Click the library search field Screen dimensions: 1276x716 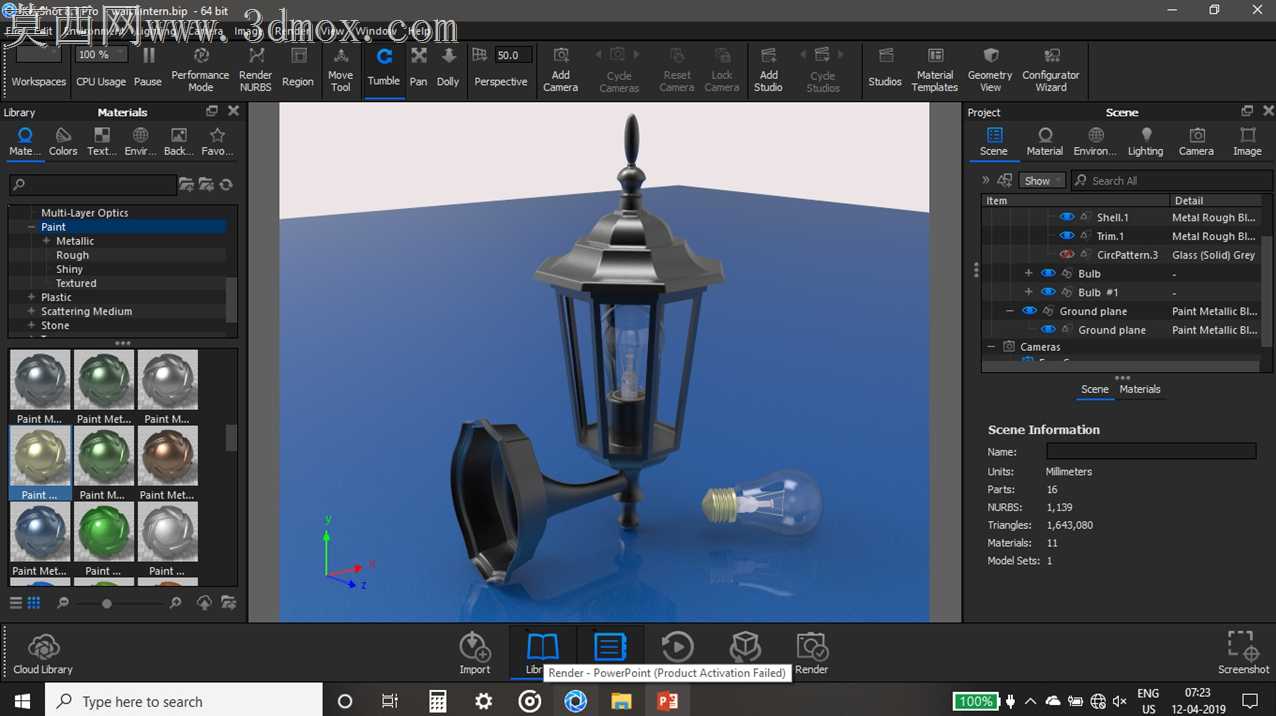coord(93,184)
